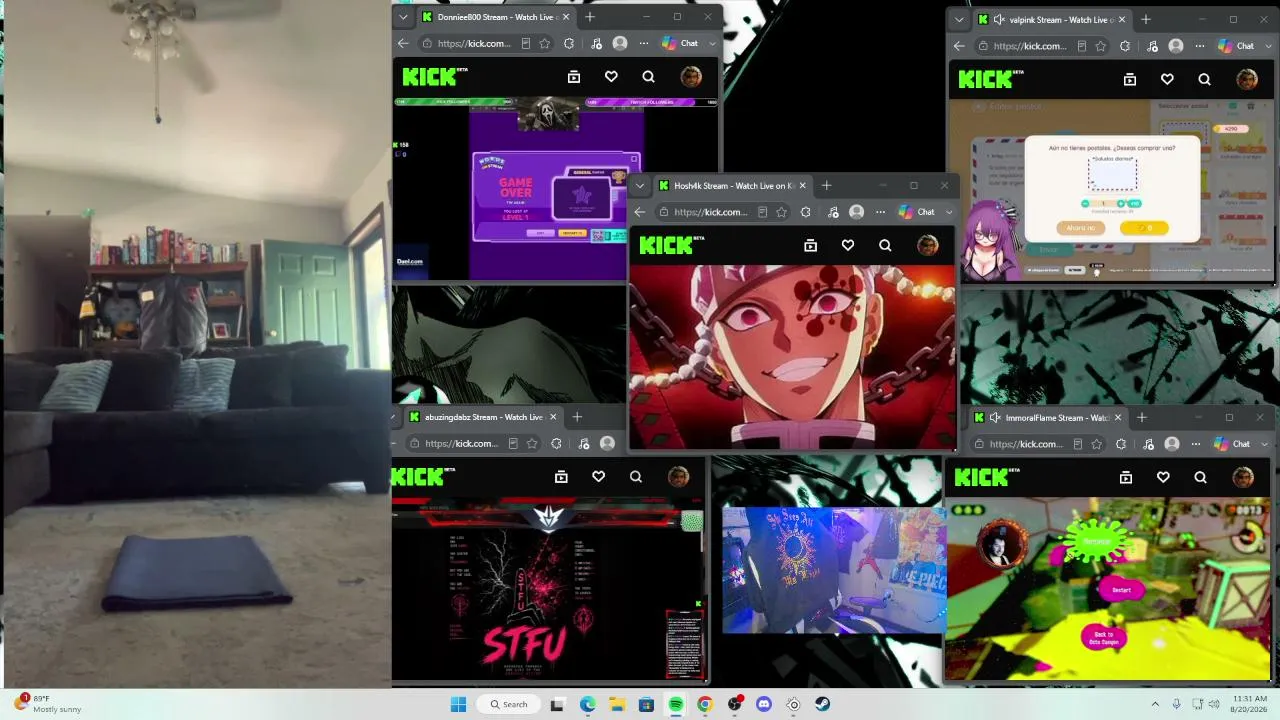Open search in Donniee800 Kick window
1280x720 pixels.
[x=648, y=77]
